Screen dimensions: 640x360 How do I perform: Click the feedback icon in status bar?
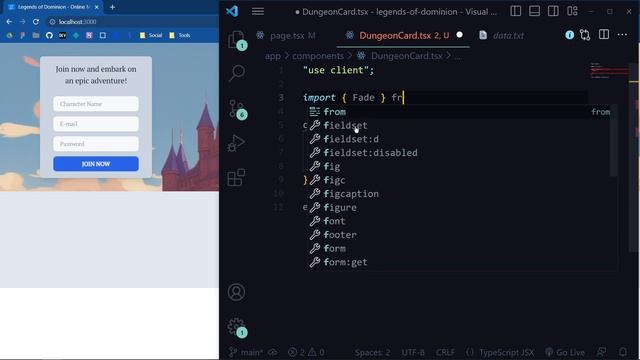pyautogui.click(x=601, y=352)
